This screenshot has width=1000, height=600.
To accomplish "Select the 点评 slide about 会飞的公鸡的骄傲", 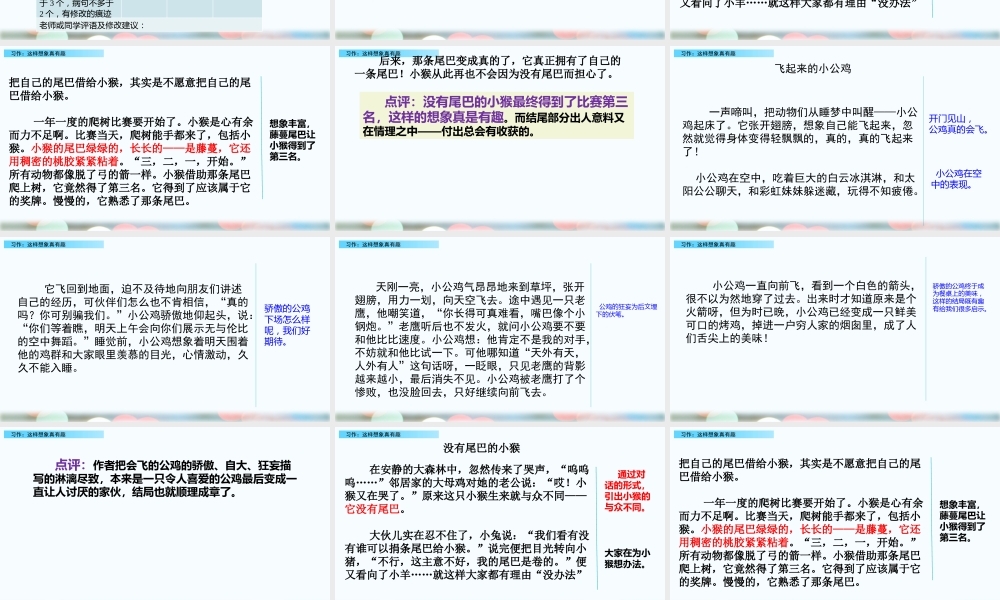I will 165,513.
